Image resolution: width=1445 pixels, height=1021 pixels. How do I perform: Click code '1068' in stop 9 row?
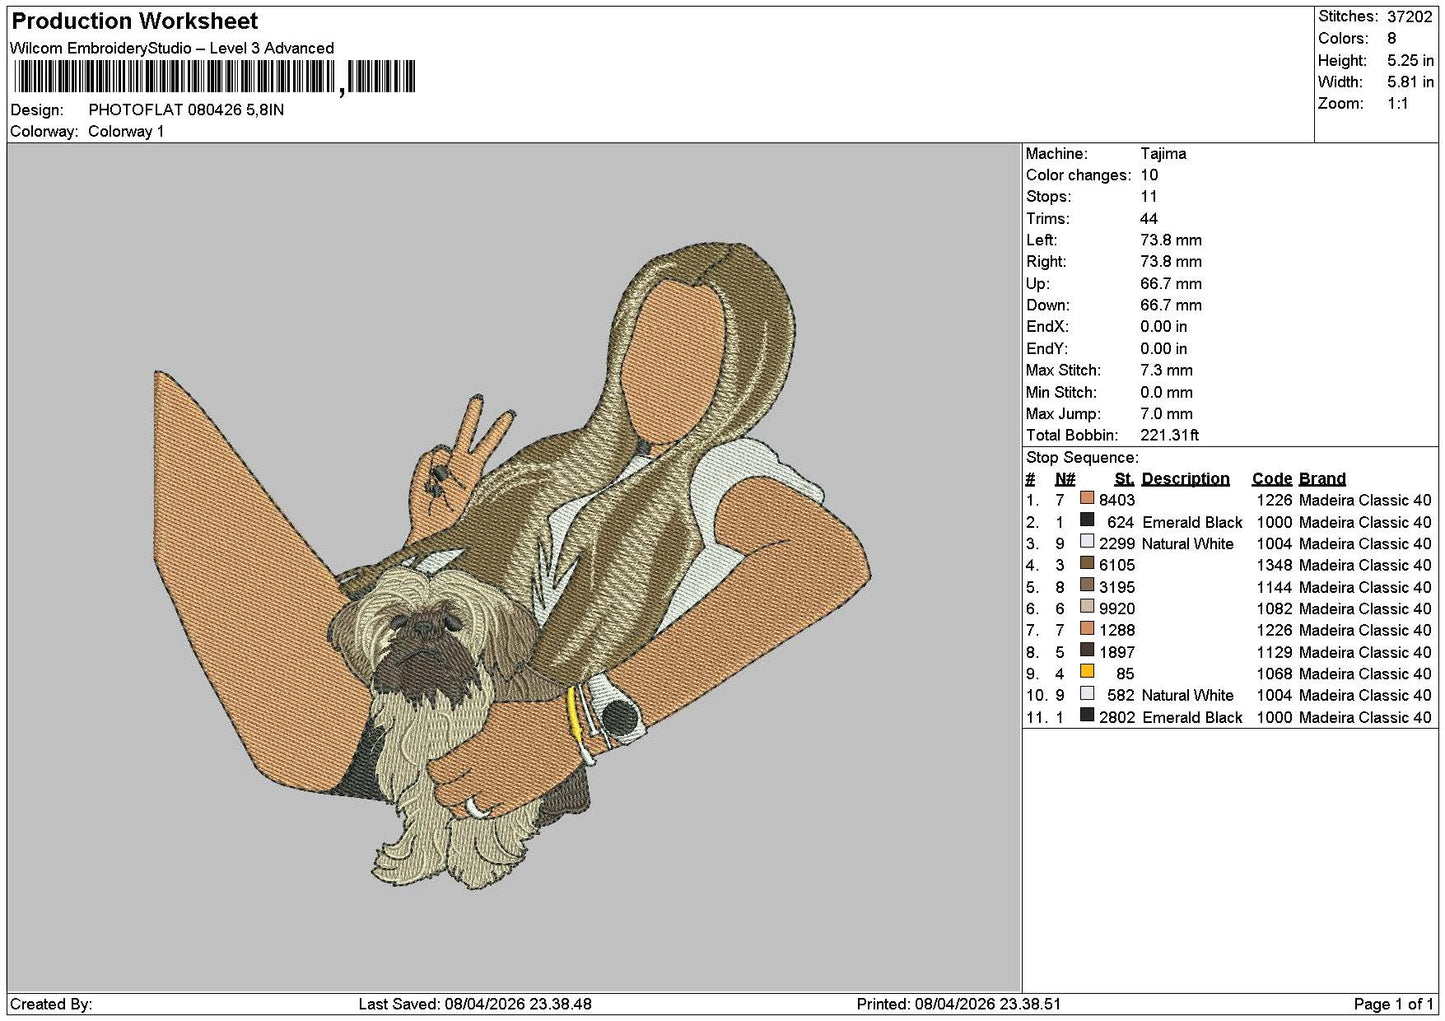pyautogui.click(x=1274, y=674)
